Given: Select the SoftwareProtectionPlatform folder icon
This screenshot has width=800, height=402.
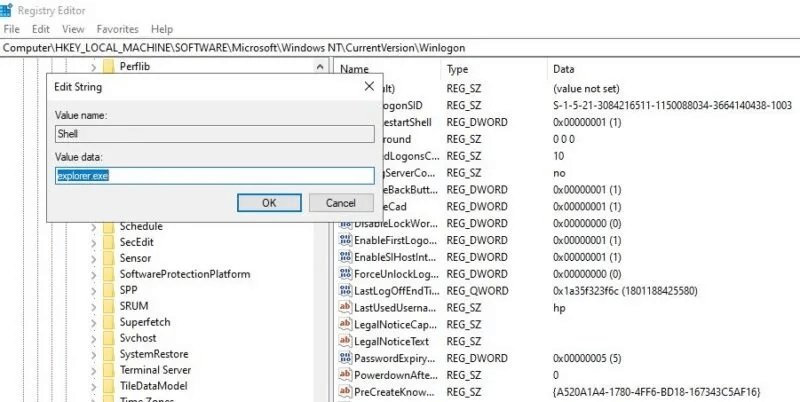Looking at the screenshot, I should click(x=109, y=274).
